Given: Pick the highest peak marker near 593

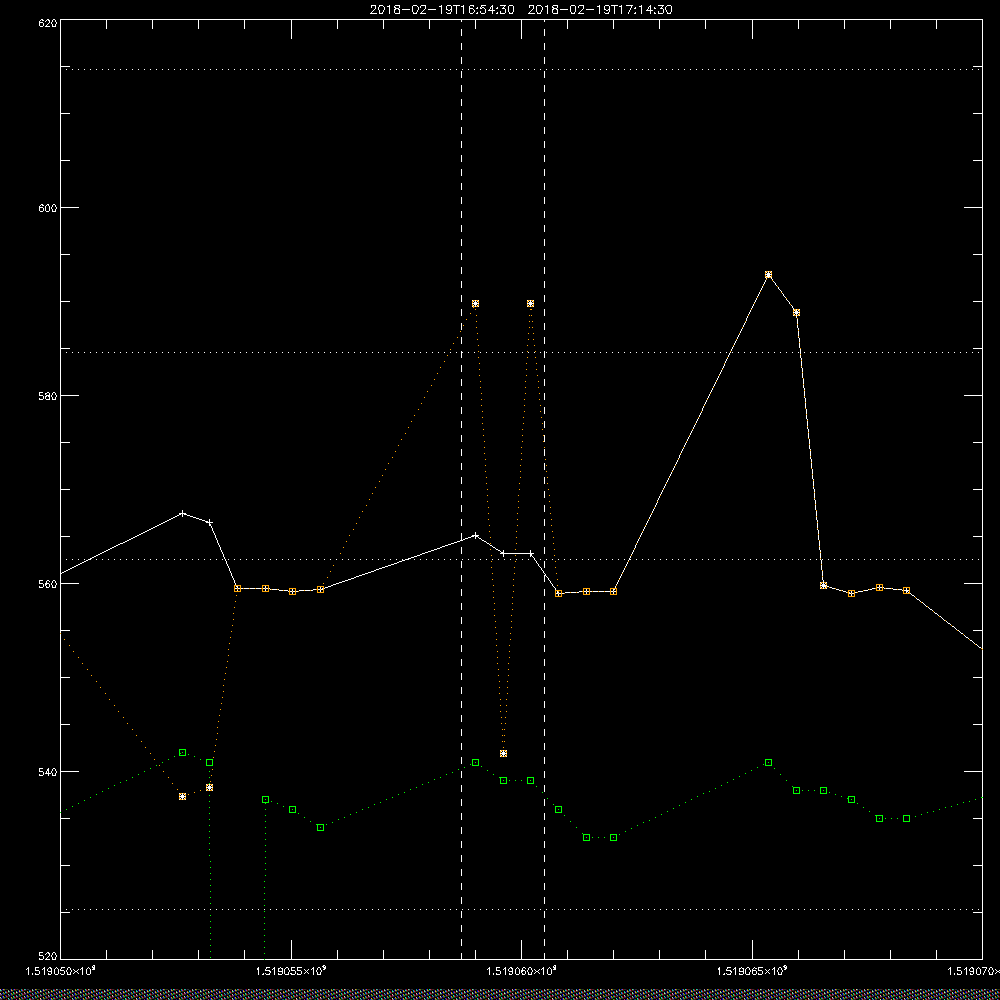Looking at the screenshot, I should pyautogui.click(x=768, y=275).
